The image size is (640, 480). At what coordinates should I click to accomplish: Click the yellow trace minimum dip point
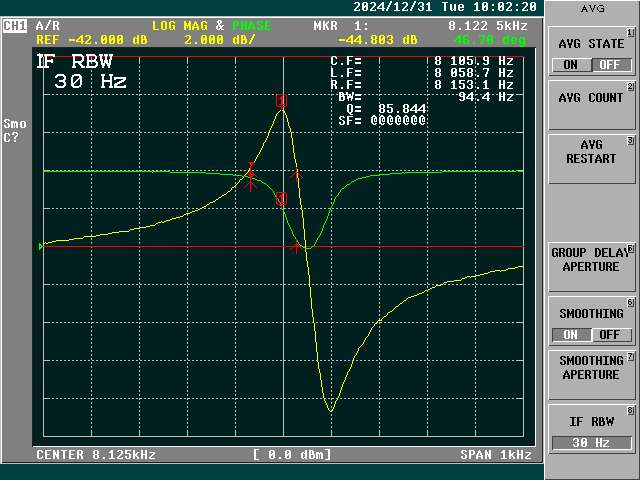coord(330,410)
